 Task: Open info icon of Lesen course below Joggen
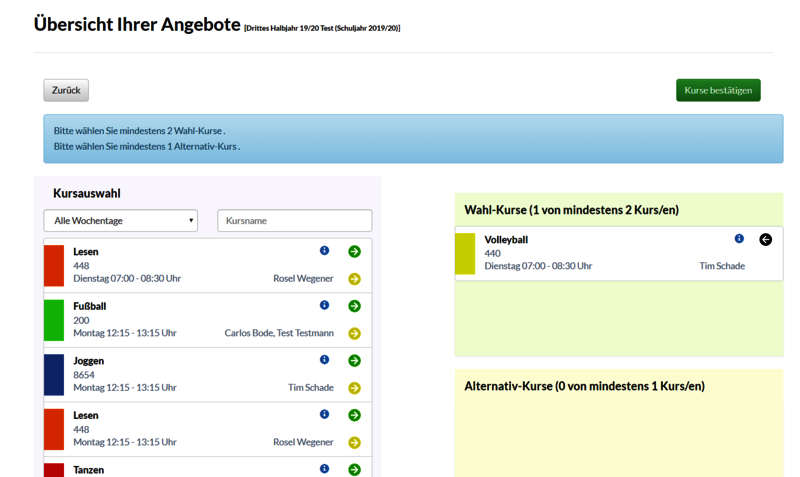(324, 414)
